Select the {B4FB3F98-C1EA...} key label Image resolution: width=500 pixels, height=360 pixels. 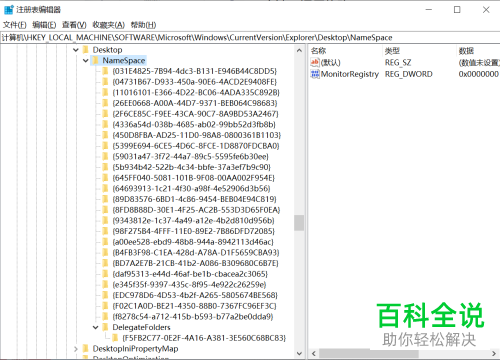pos(196,252)
